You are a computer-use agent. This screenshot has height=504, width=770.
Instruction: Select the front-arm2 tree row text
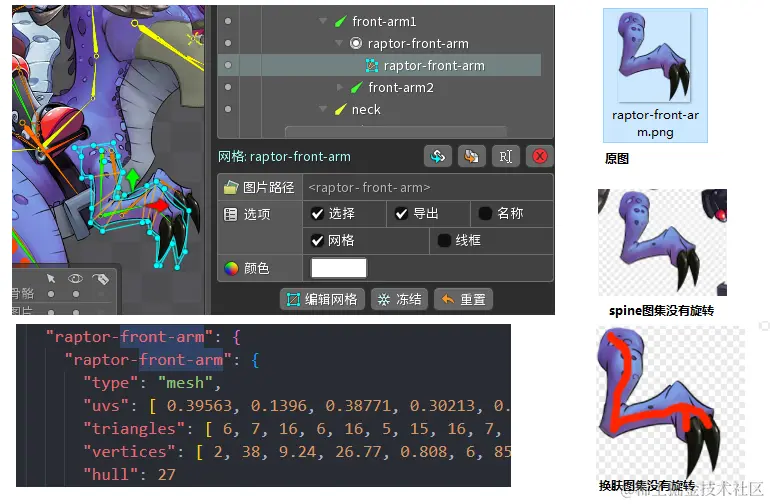tap(401, 87)
